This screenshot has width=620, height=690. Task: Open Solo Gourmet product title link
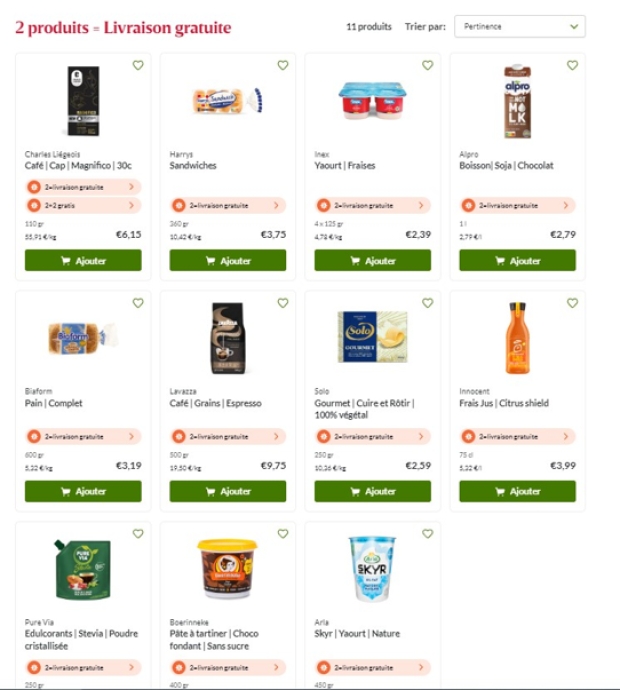click(x=364, y=408)
